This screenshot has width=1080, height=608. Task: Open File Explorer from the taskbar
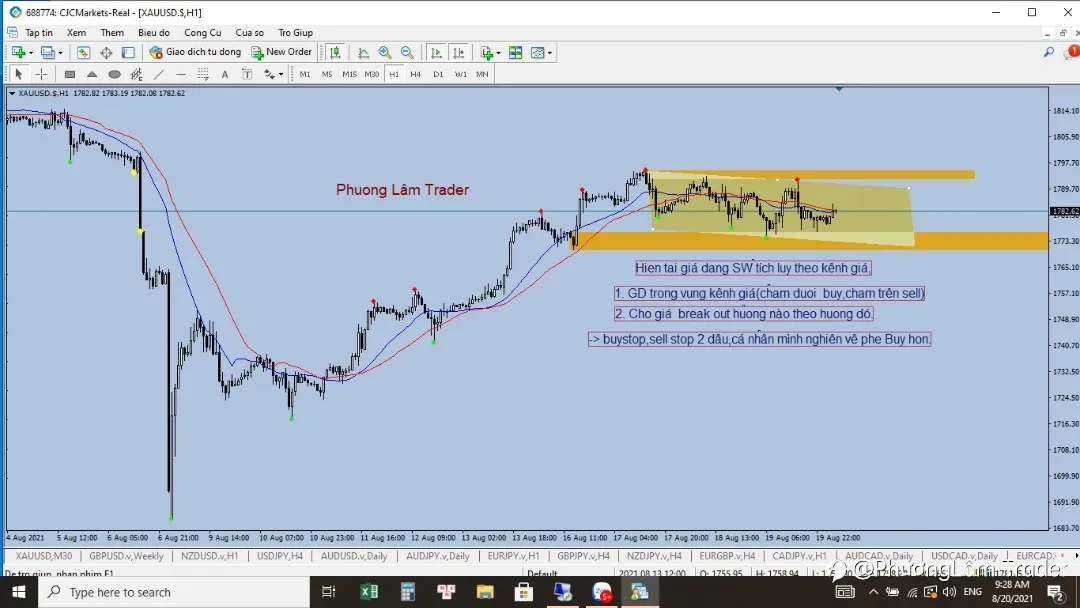point(485,592)
